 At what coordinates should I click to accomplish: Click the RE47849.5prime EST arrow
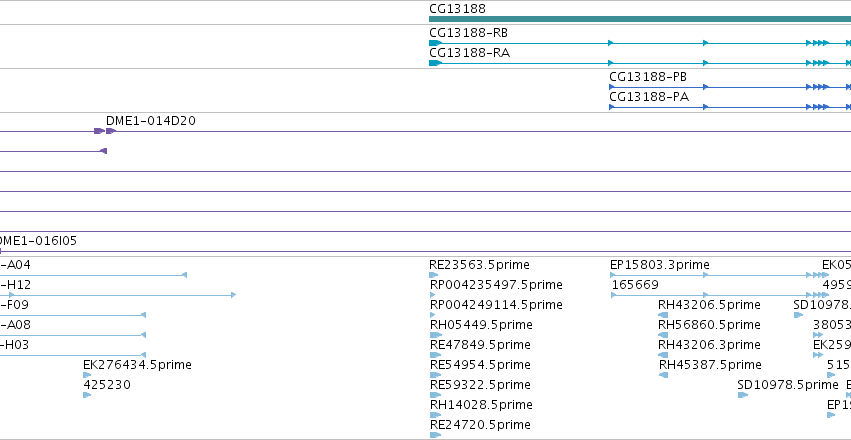tap(435, 355)
